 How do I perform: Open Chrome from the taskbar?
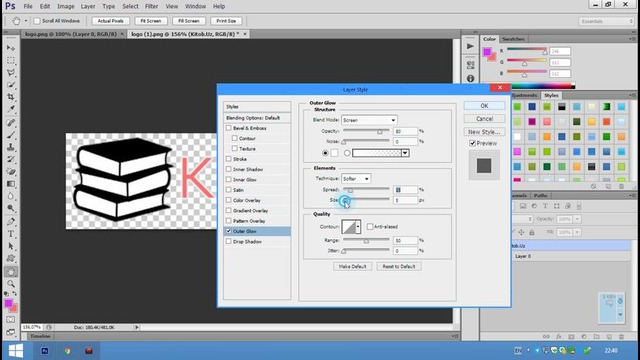coord(67,351)
